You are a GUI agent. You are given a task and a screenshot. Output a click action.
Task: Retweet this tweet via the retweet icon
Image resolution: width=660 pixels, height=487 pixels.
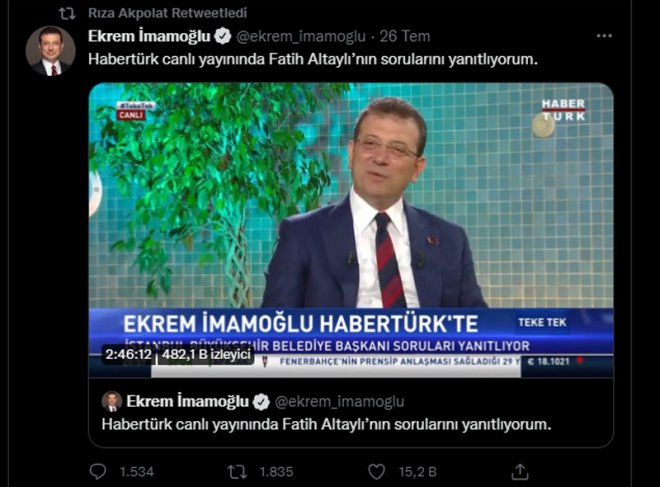click(237, 472)
